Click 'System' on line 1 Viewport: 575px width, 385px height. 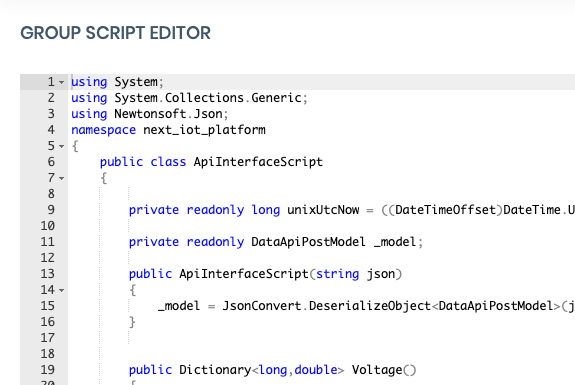pyautogui.click(x=136, y=82)
